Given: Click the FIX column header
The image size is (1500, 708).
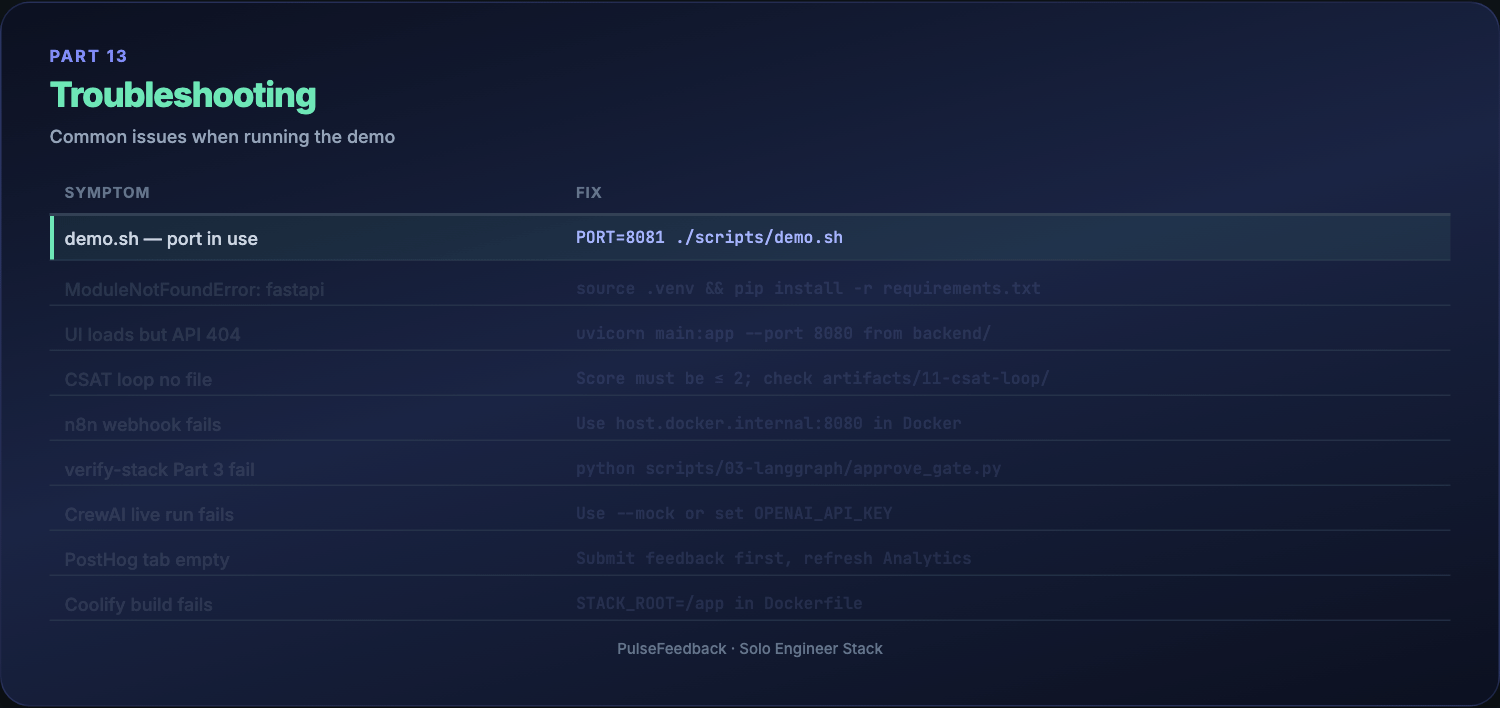Looking at the screenshot, I should pos(589,192).
